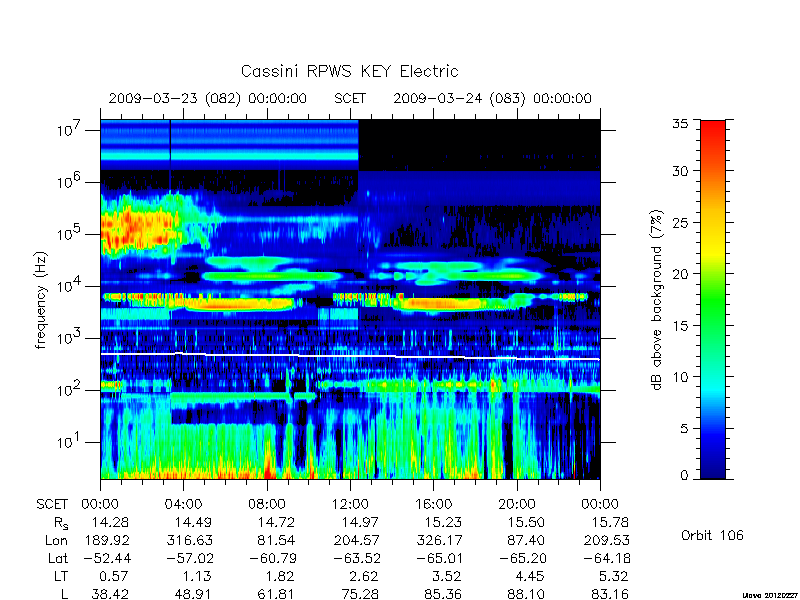Click the 'Lon' row label
Screen dimensions: 800x600
coord(56,540)
